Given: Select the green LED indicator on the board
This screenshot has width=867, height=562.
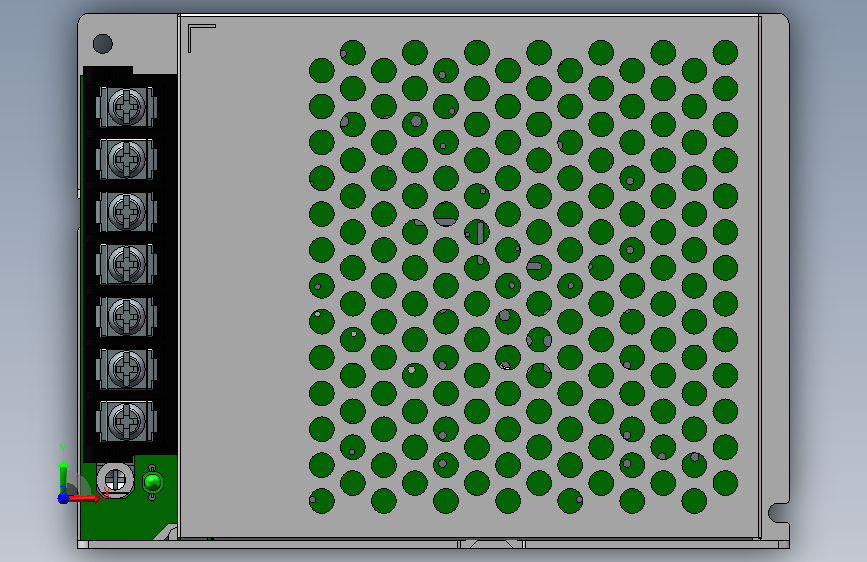Looking at the screenshot, I should click(153, 482).
